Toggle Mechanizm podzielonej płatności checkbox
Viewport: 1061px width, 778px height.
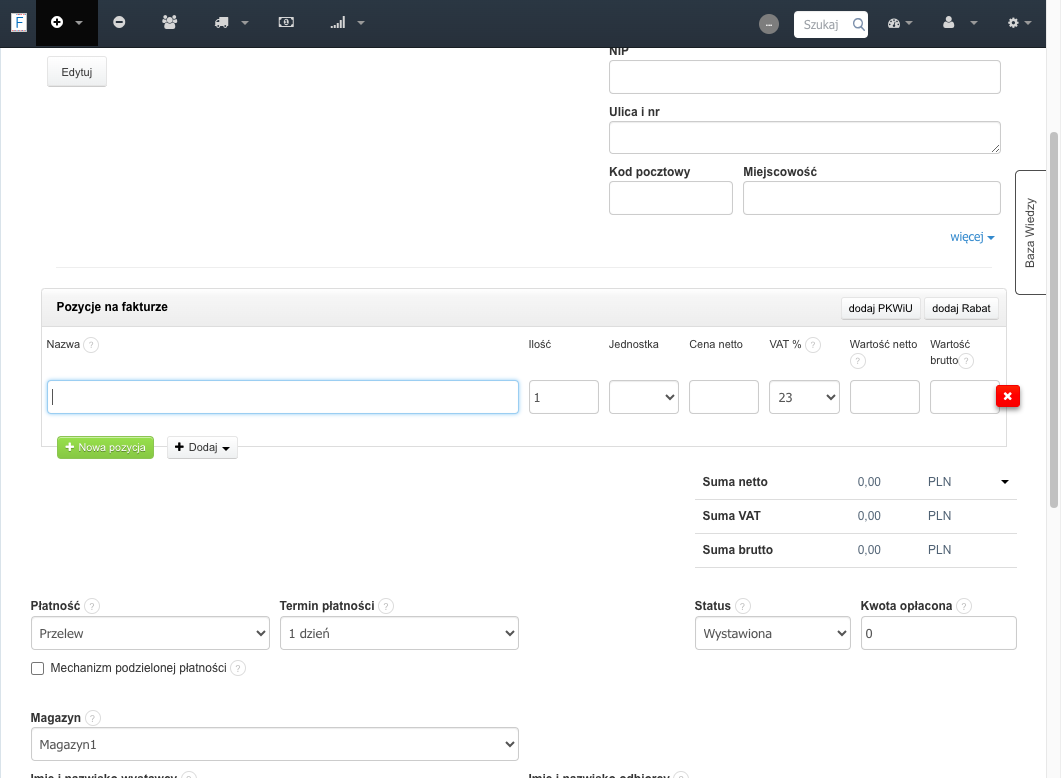tap(37, 668)
